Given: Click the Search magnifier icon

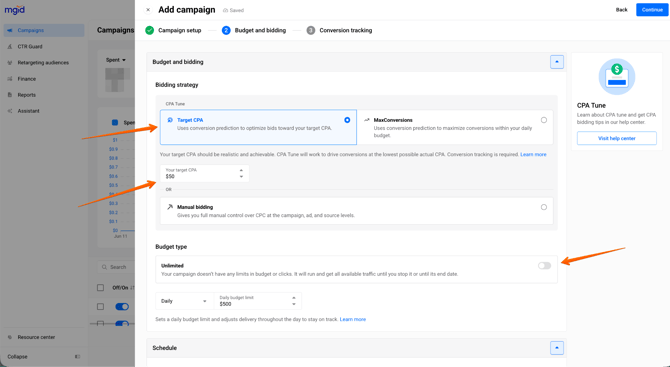Looking at the screenshot, I should coord(104,267).
